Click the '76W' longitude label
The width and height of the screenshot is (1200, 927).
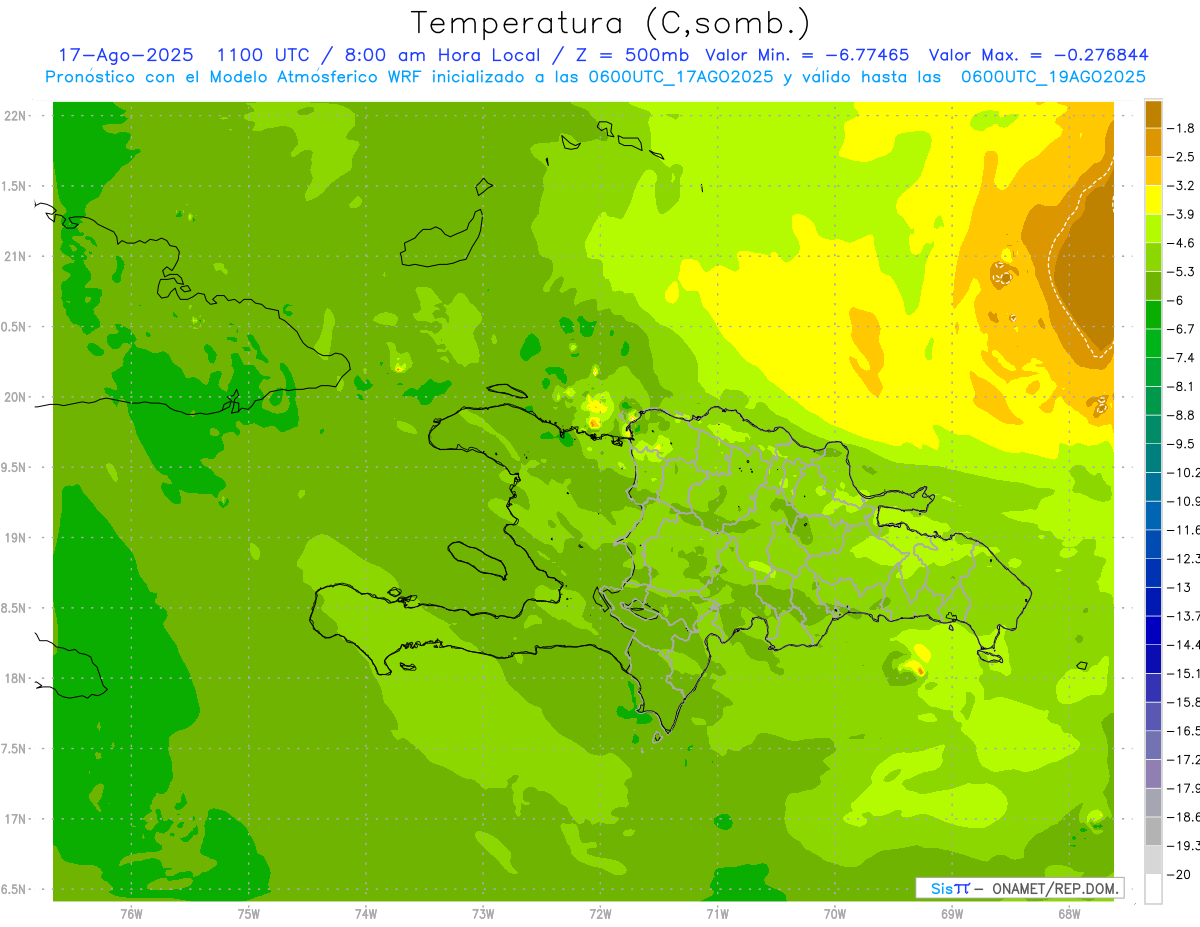point(131,912)
